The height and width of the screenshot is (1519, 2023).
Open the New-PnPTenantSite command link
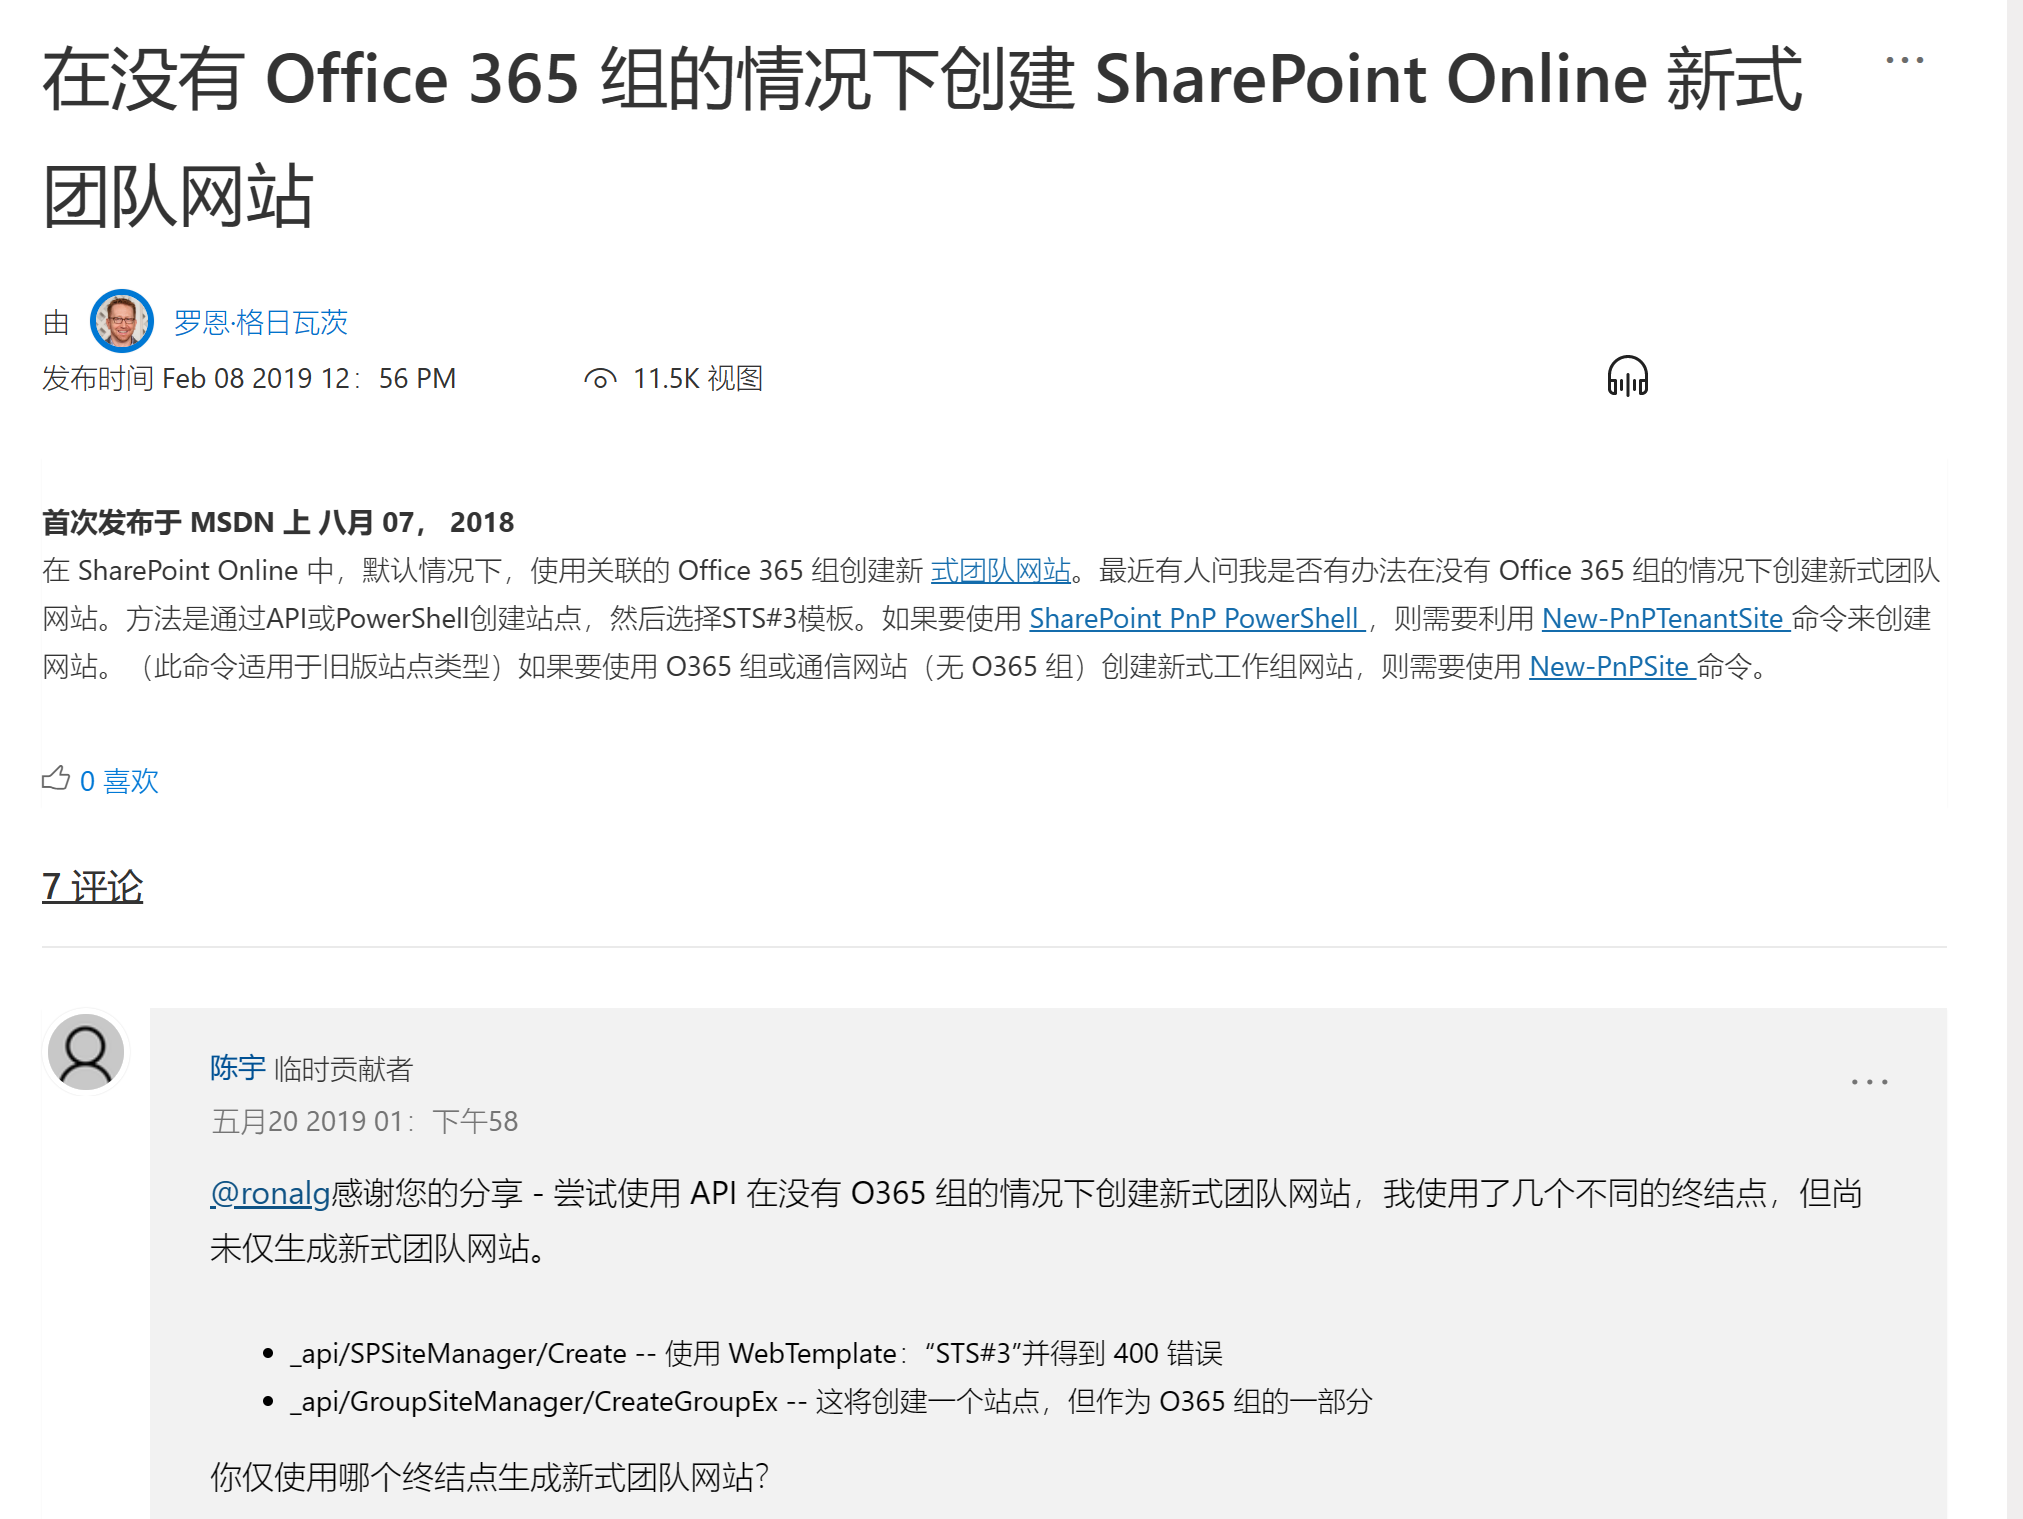[x=1666, y=618]
